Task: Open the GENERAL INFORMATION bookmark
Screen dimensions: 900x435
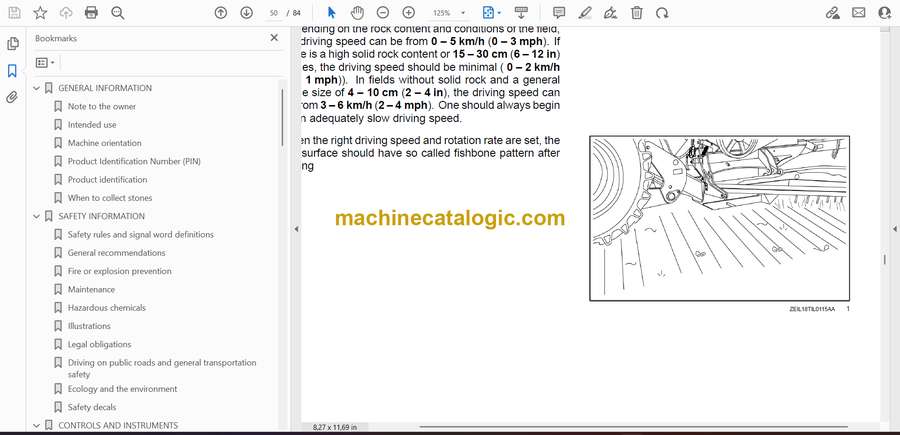Action: 105,88
